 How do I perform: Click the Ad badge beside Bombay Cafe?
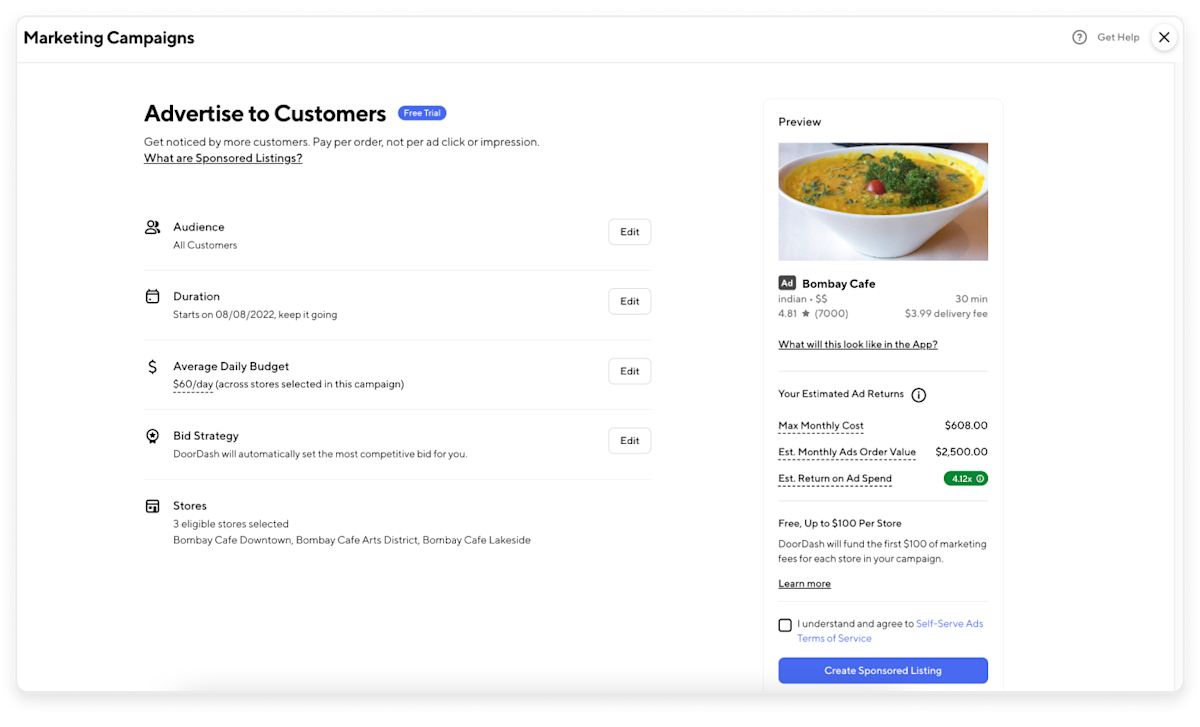(x=786, y=283)
